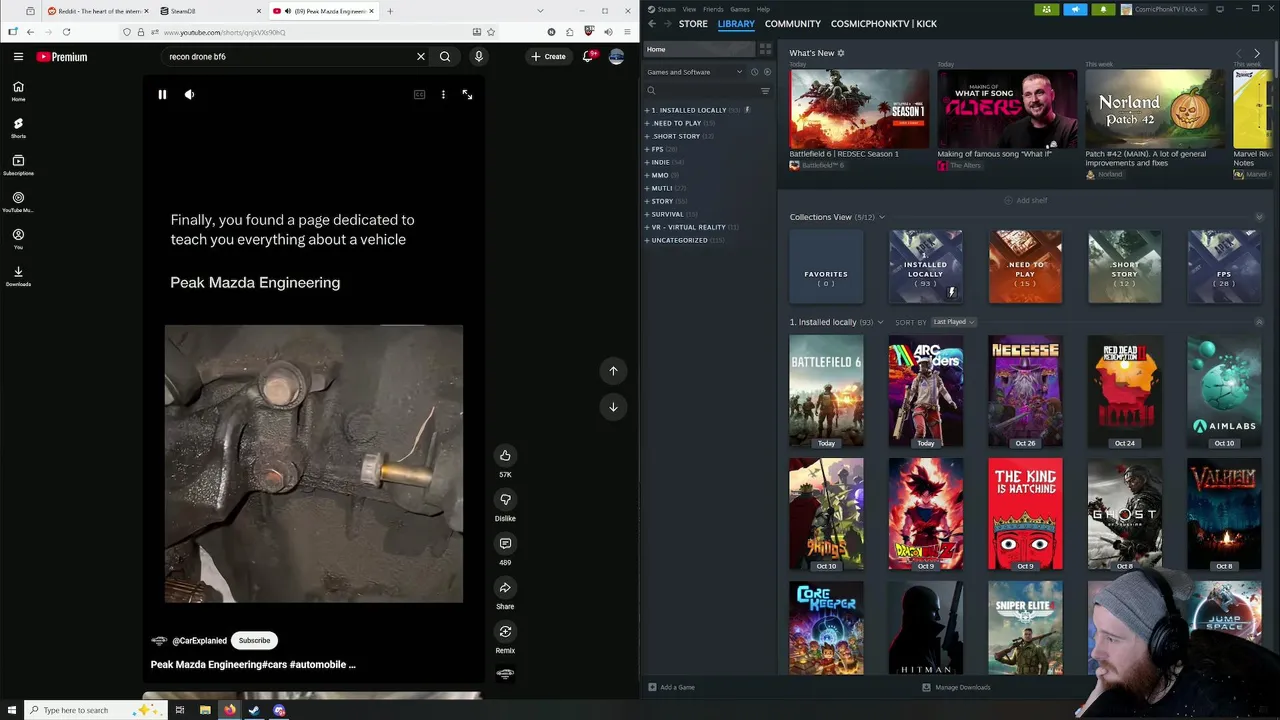The height and width of the screenshot is (720, 1280).
Task: Open Steam friends green button
Action: [x=1046, y=9]
